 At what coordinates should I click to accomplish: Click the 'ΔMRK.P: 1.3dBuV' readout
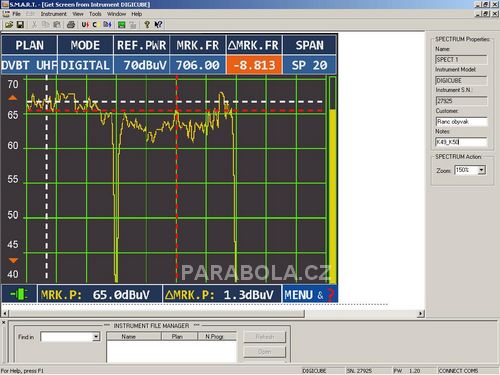point(222,294)
